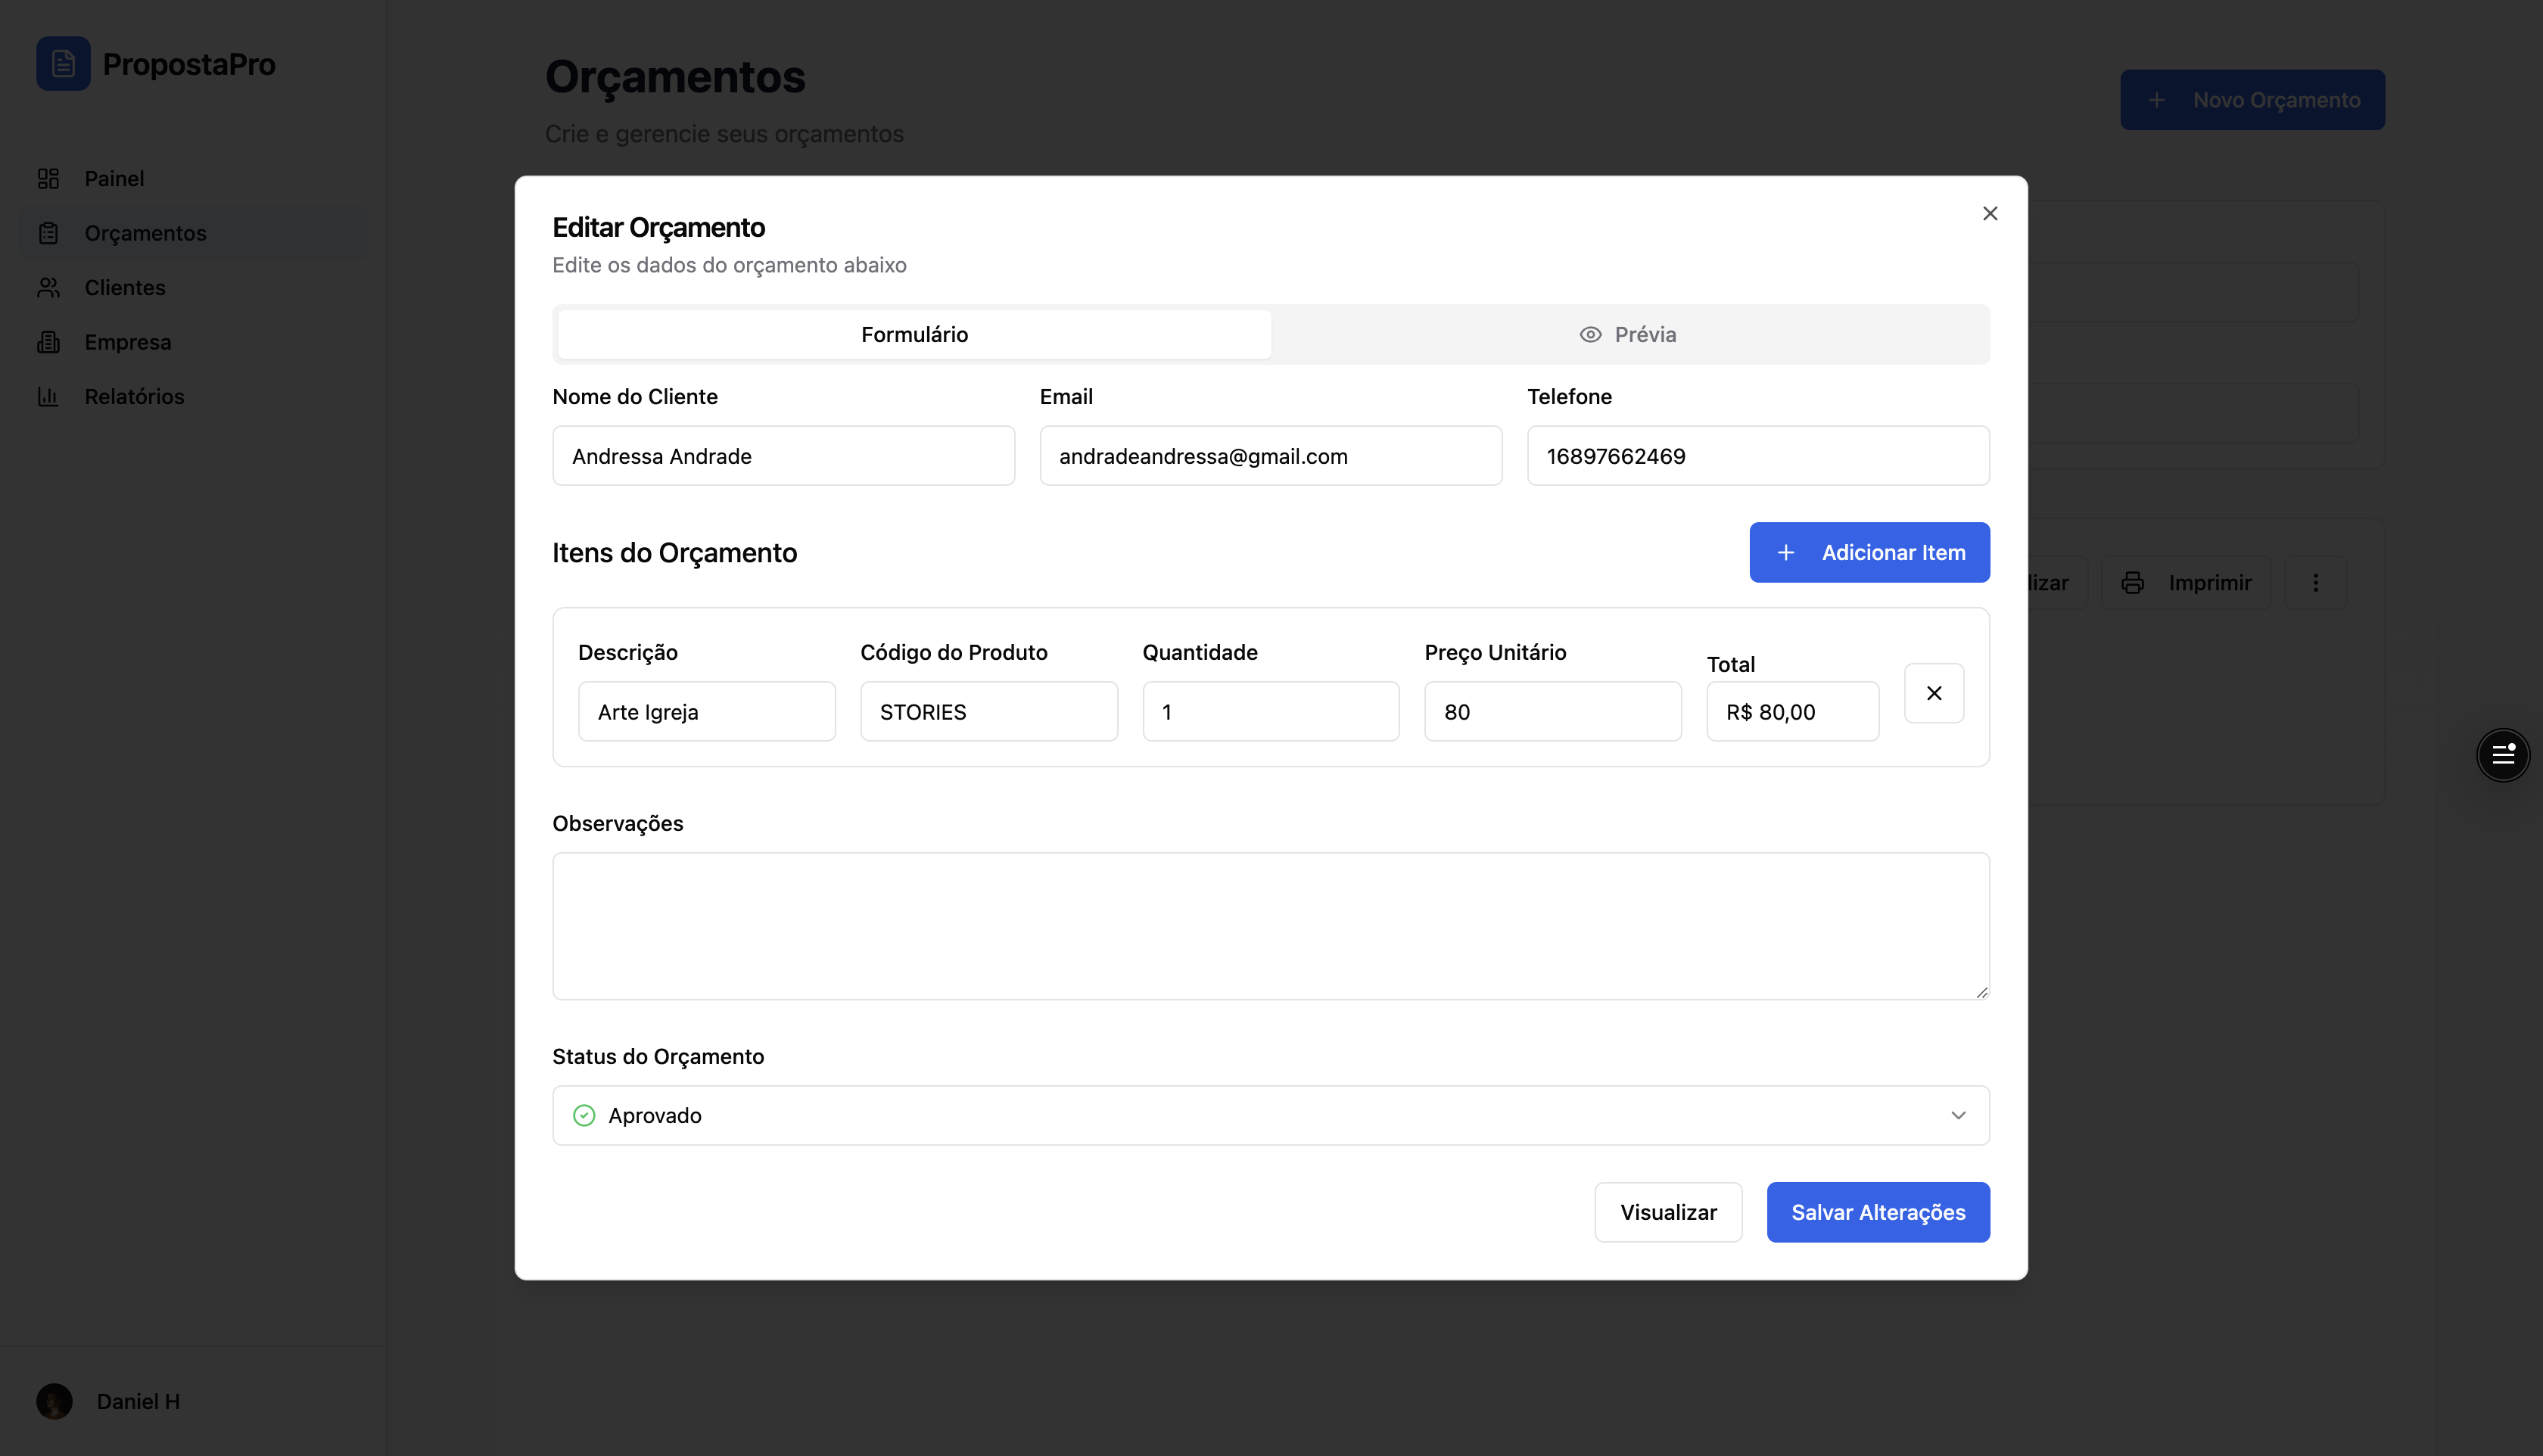This screenshot has width=2543, height=1456.
Task: Go to Clientes in the sidebar
Action: (x=192, y=287)
